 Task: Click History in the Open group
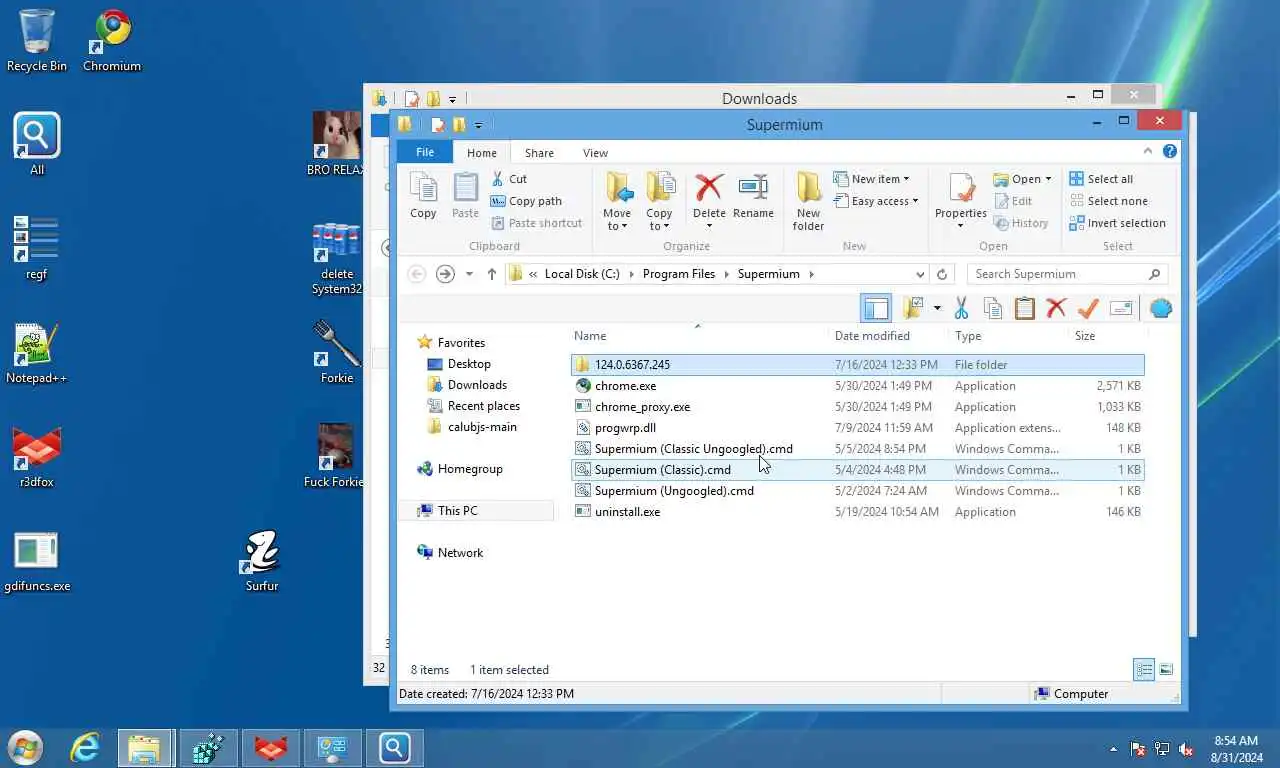tap(1021, 223)
